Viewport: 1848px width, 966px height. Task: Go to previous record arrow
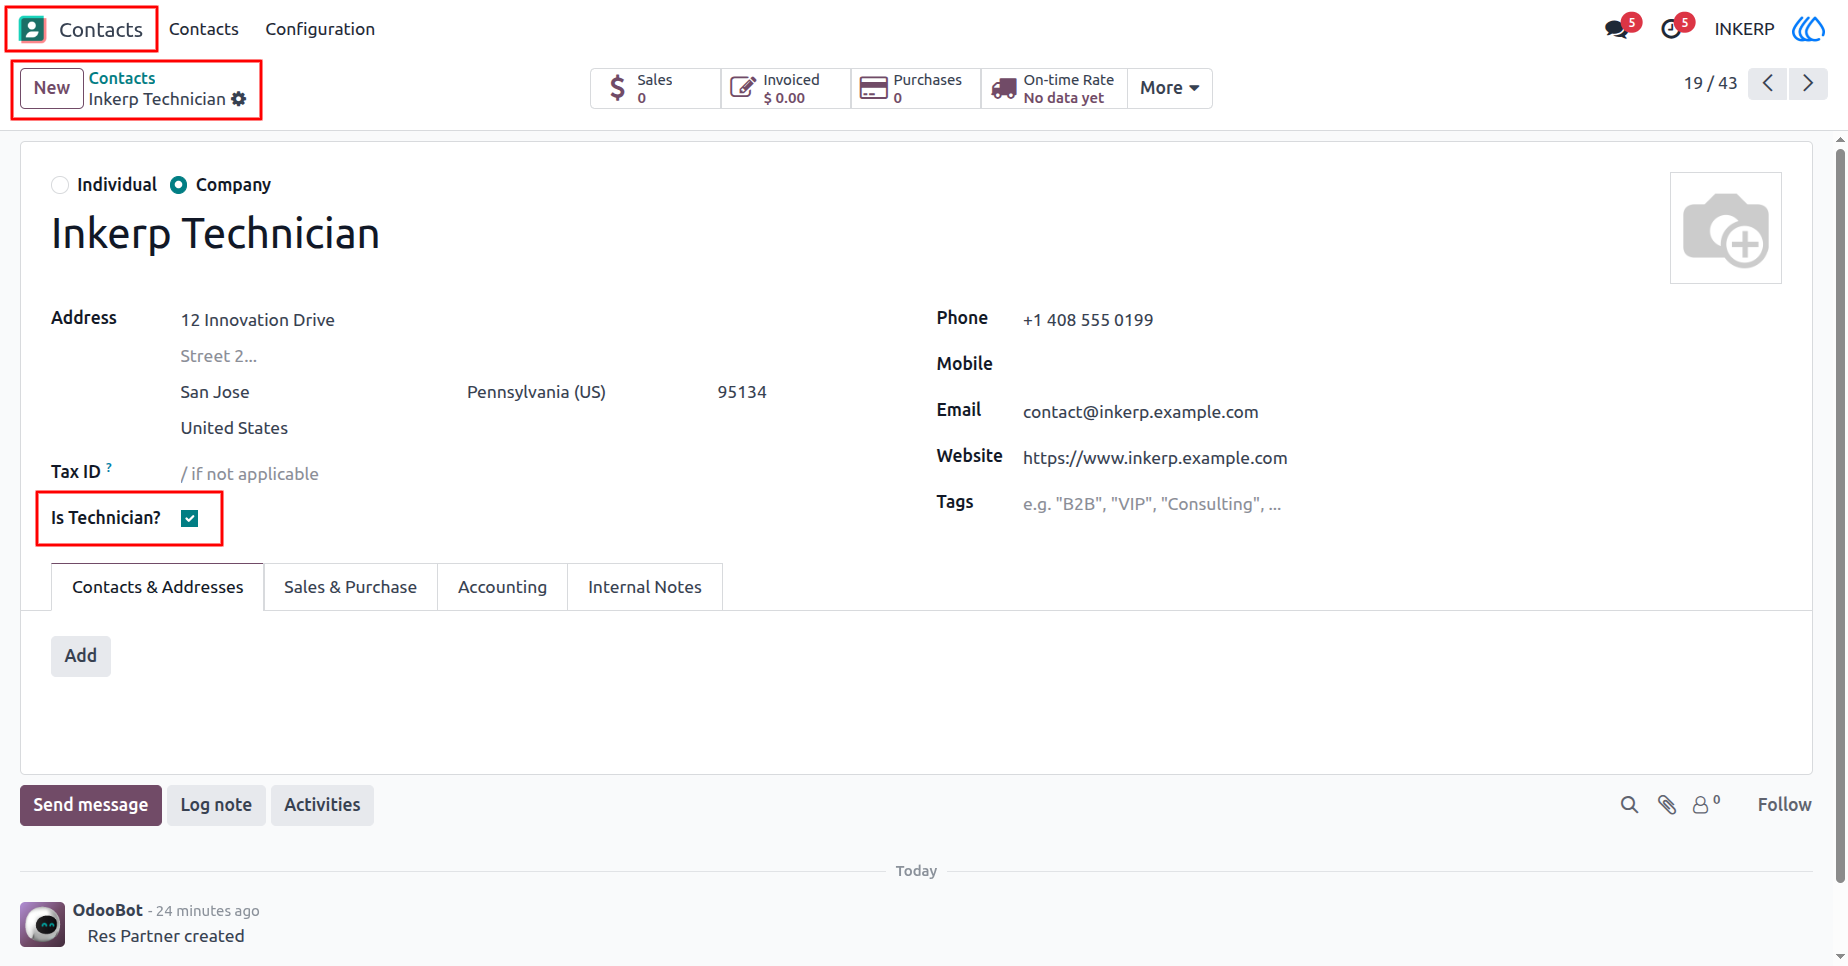pos(1768,83)
